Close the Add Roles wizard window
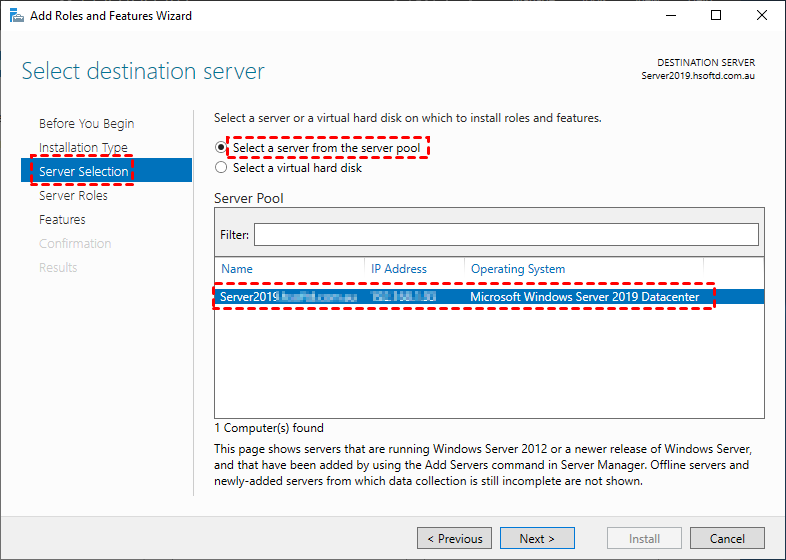 point(762,16)
